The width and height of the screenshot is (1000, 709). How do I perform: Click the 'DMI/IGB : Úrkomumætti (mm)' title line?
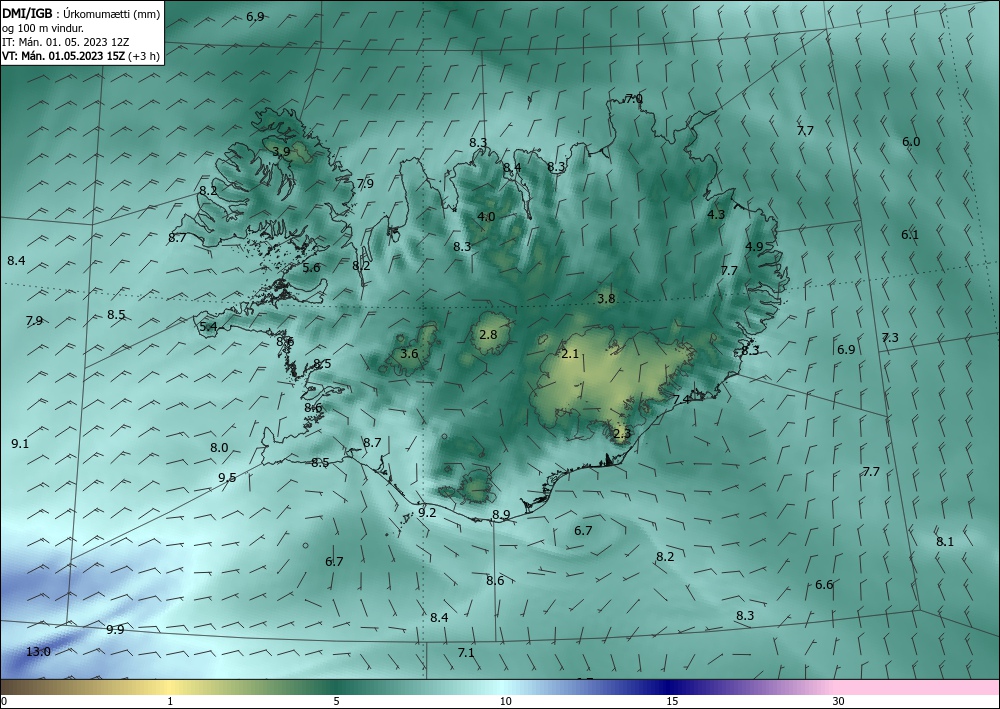click(81, 14)
